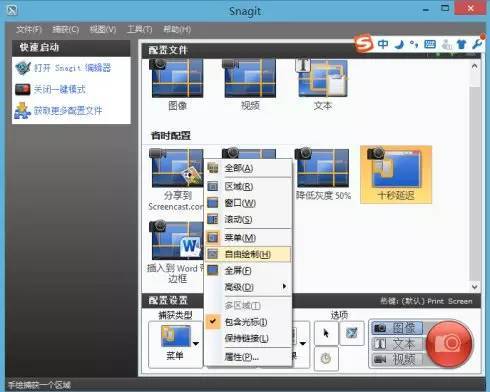Choose 滚动(S) scrolling capture type

pos(248,219)
